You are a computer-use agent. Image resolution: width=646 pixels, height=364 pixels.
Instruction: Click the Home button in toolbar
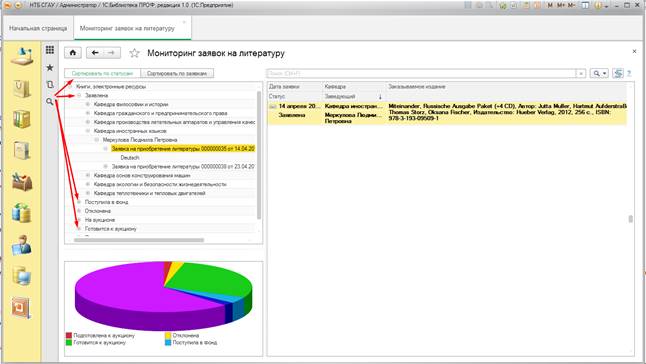pos(73,53)
